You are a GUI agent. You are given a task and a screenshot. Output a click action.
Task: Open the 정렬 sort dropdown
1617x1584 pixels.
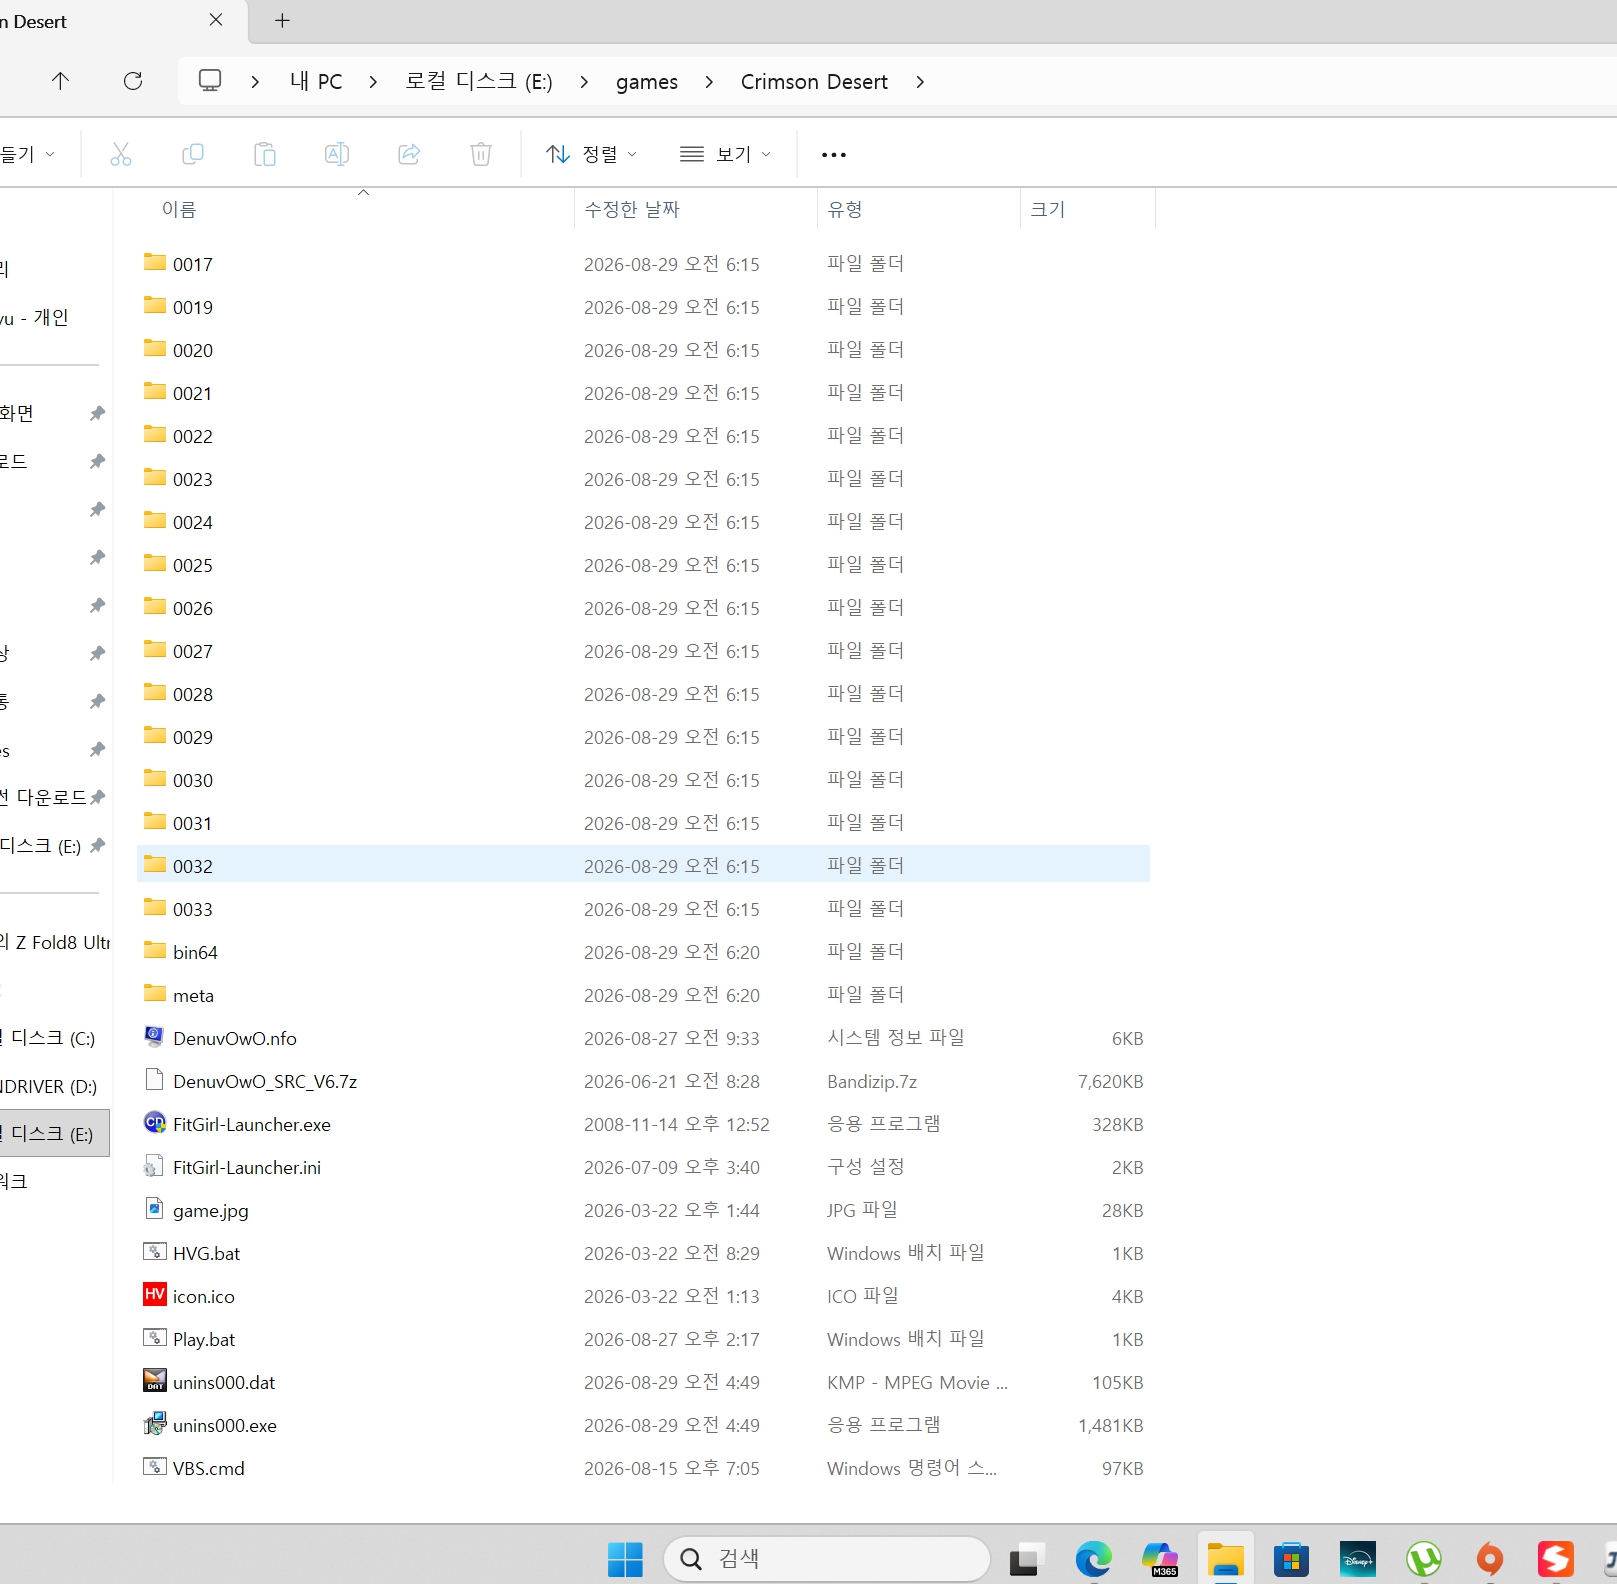pos(591,154)
